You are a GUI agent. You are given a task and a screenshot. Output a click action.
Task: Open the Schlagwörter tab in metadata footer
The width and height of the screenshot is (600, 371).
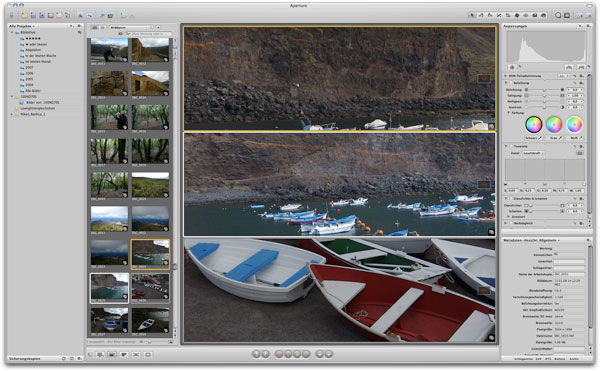click(x=523, y=359)
